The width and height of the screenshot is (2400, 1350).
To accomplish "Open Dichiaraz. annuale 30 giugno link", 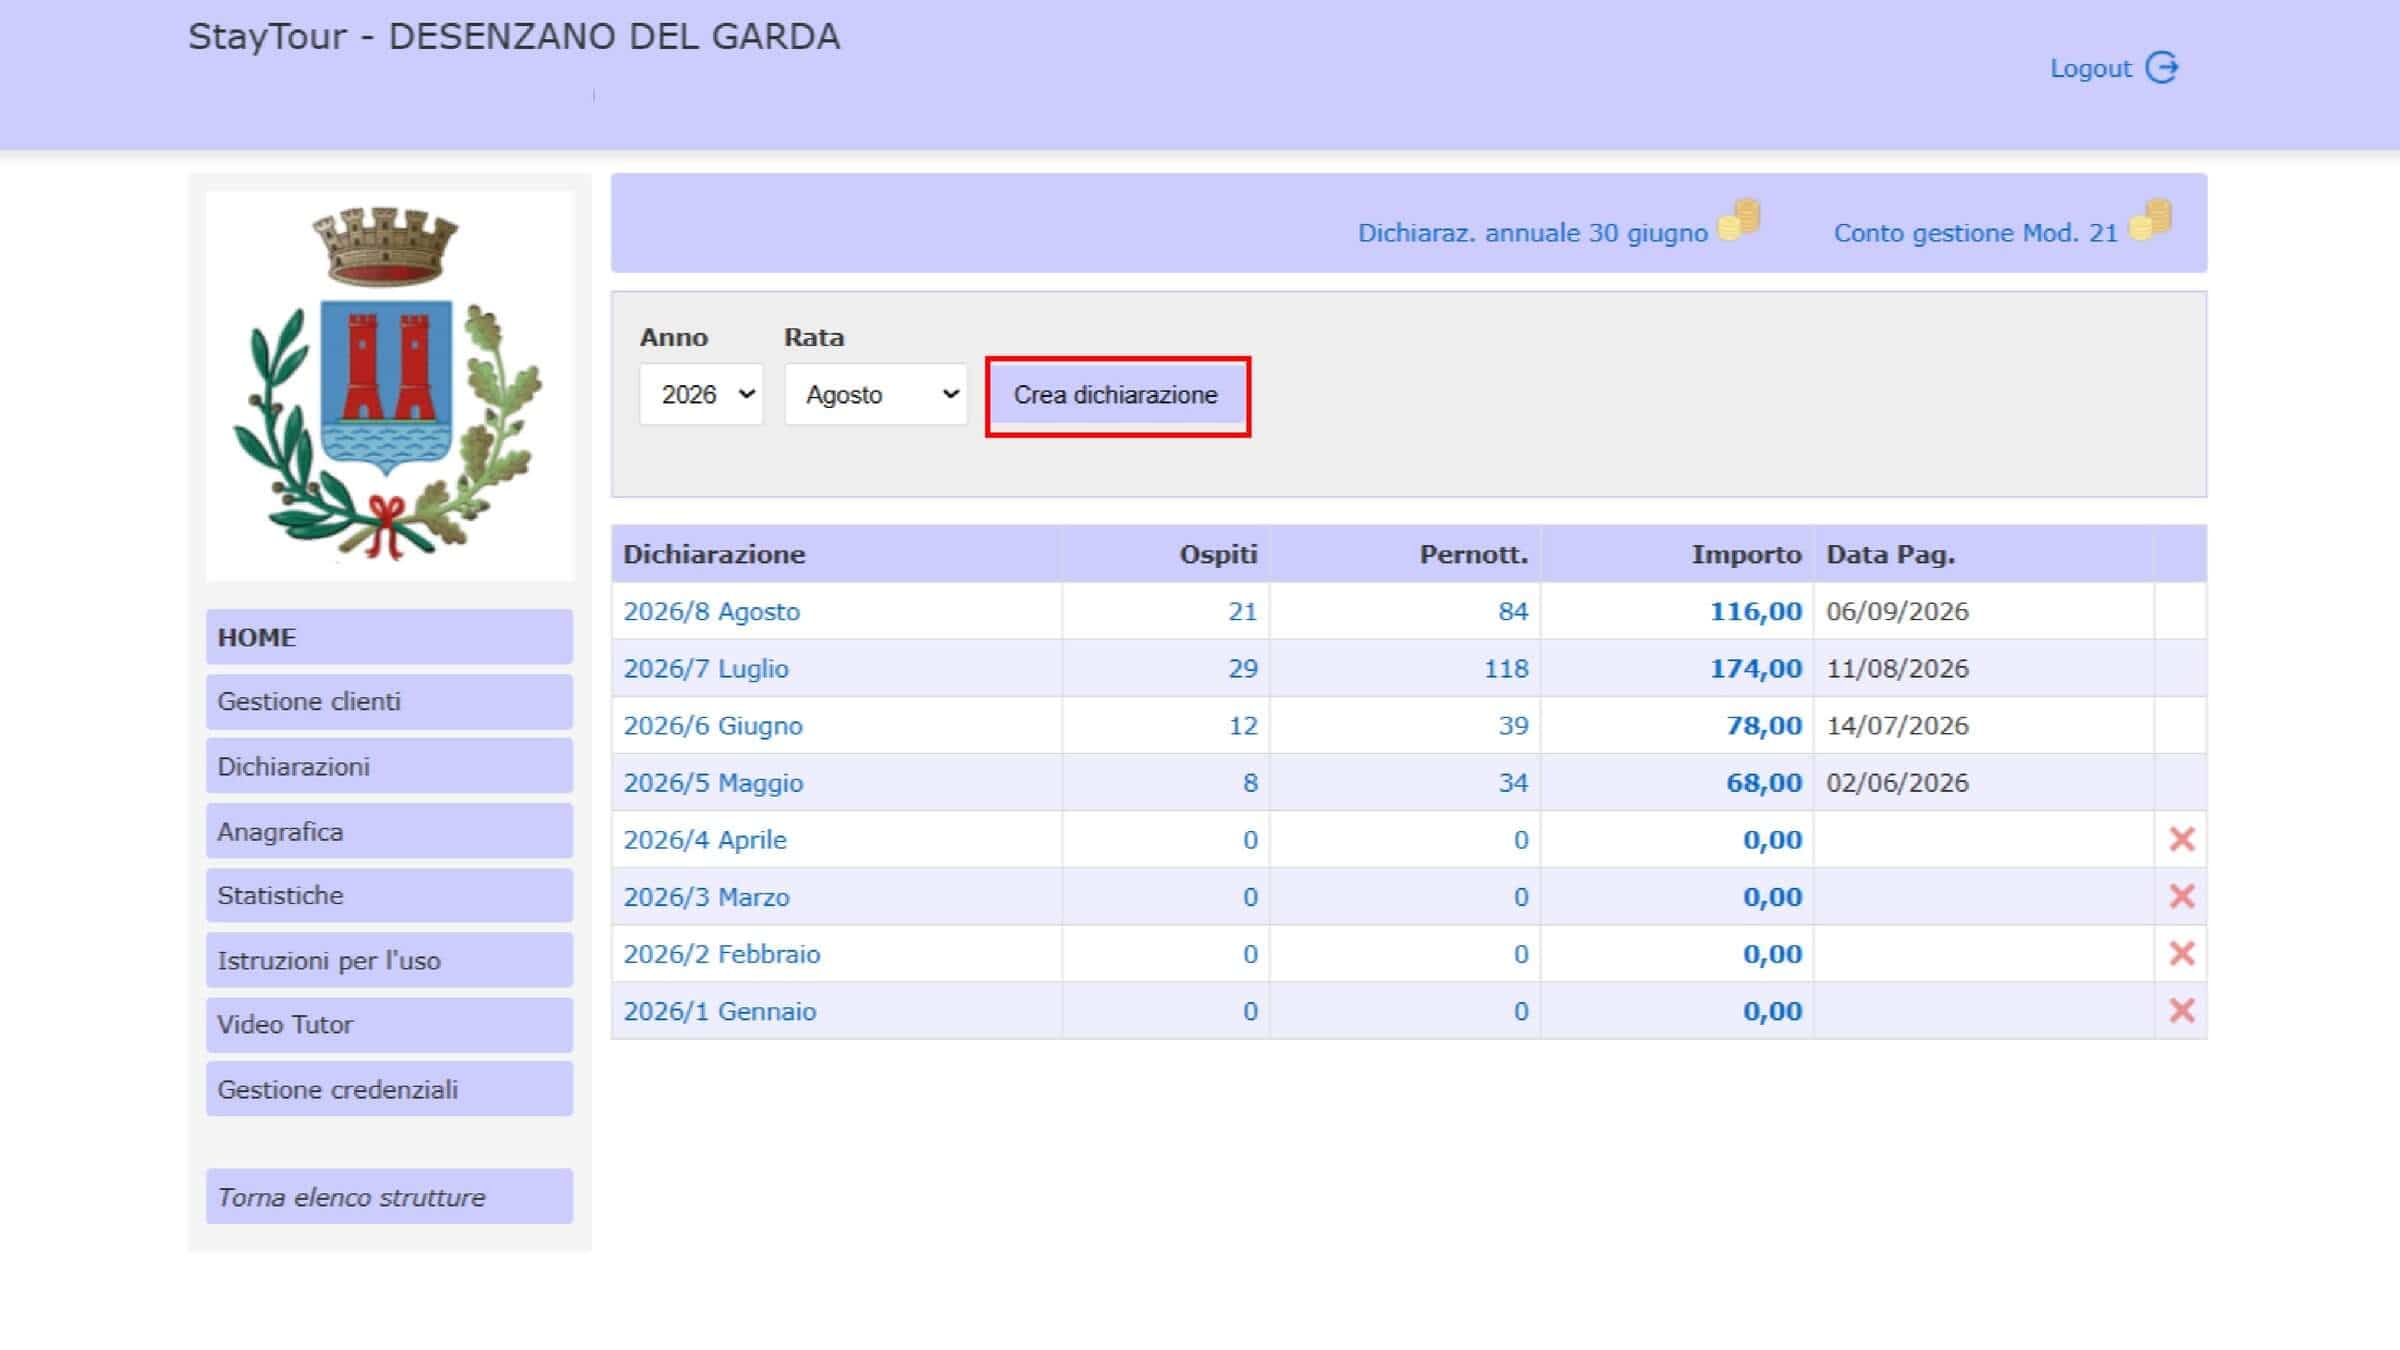I will tap(1532, 233).
